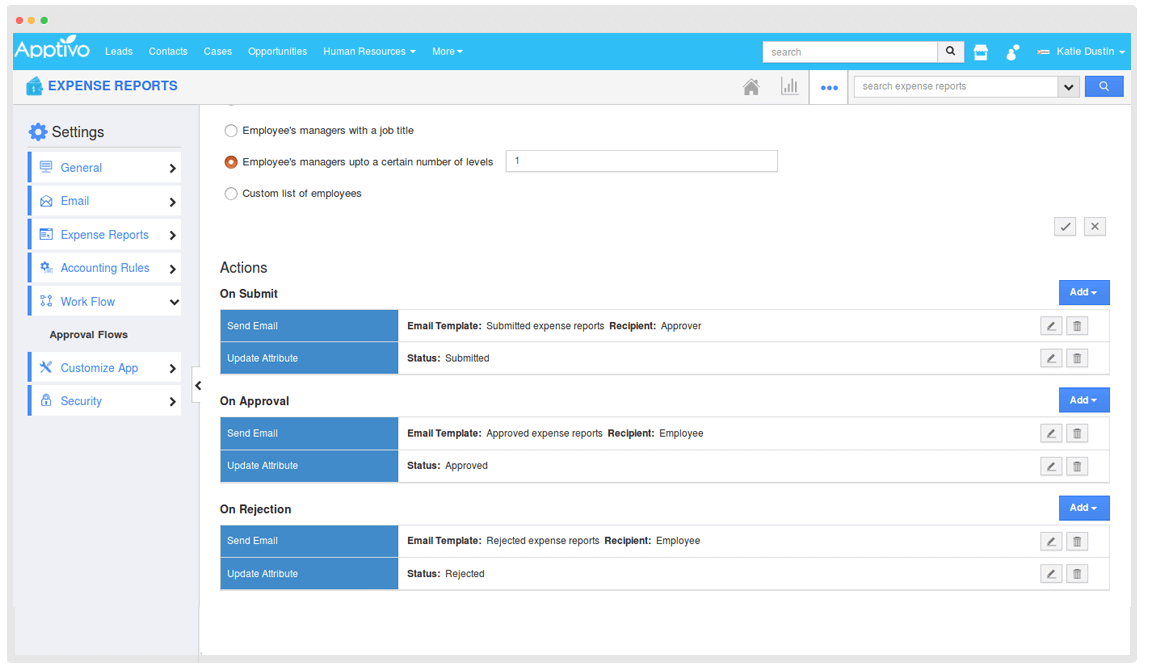Click the checkmark save icon
The width and height of the screenshot is (1150, 670).
pos(1065,227)
